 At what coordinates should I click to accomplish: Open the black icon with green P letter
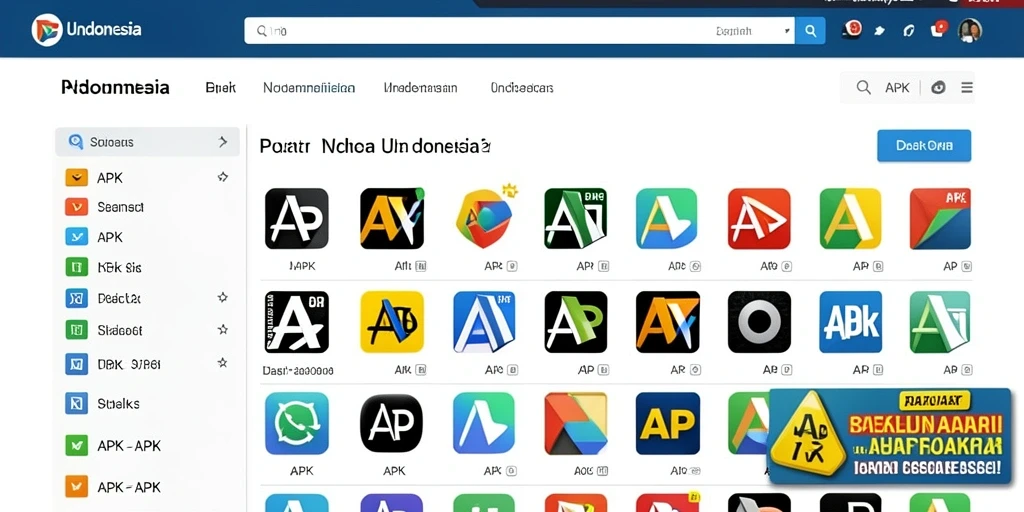575,322
